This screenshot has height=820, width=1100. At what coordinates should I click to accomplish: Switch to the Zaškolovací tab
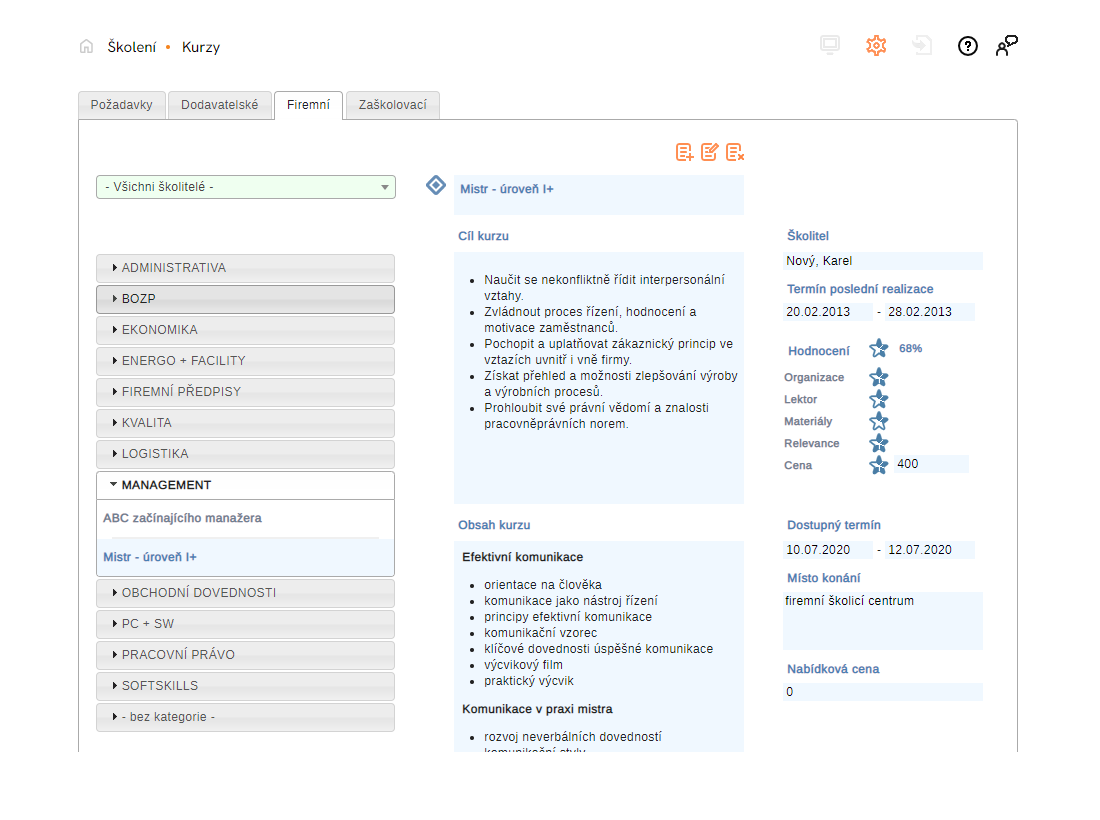[x=392, y=105]
